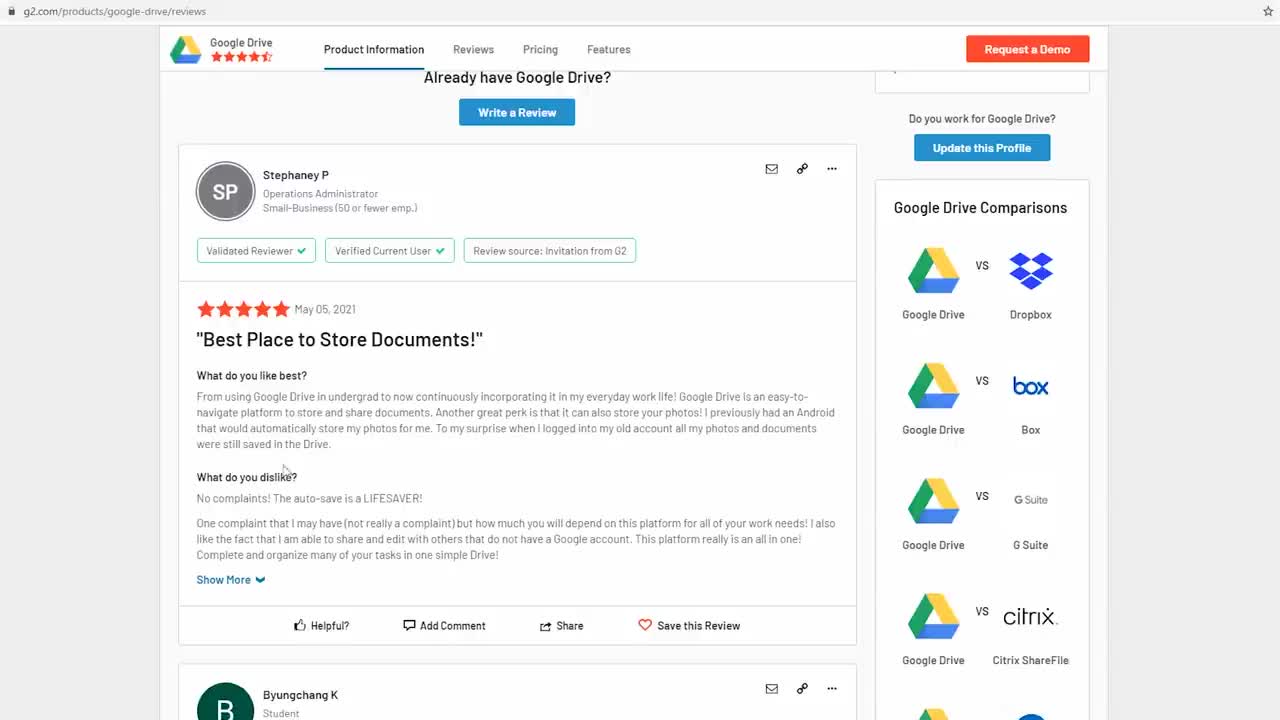1280x720 pixels.
Task: Click the Verified Current User badge
Action: click(390, 251)
